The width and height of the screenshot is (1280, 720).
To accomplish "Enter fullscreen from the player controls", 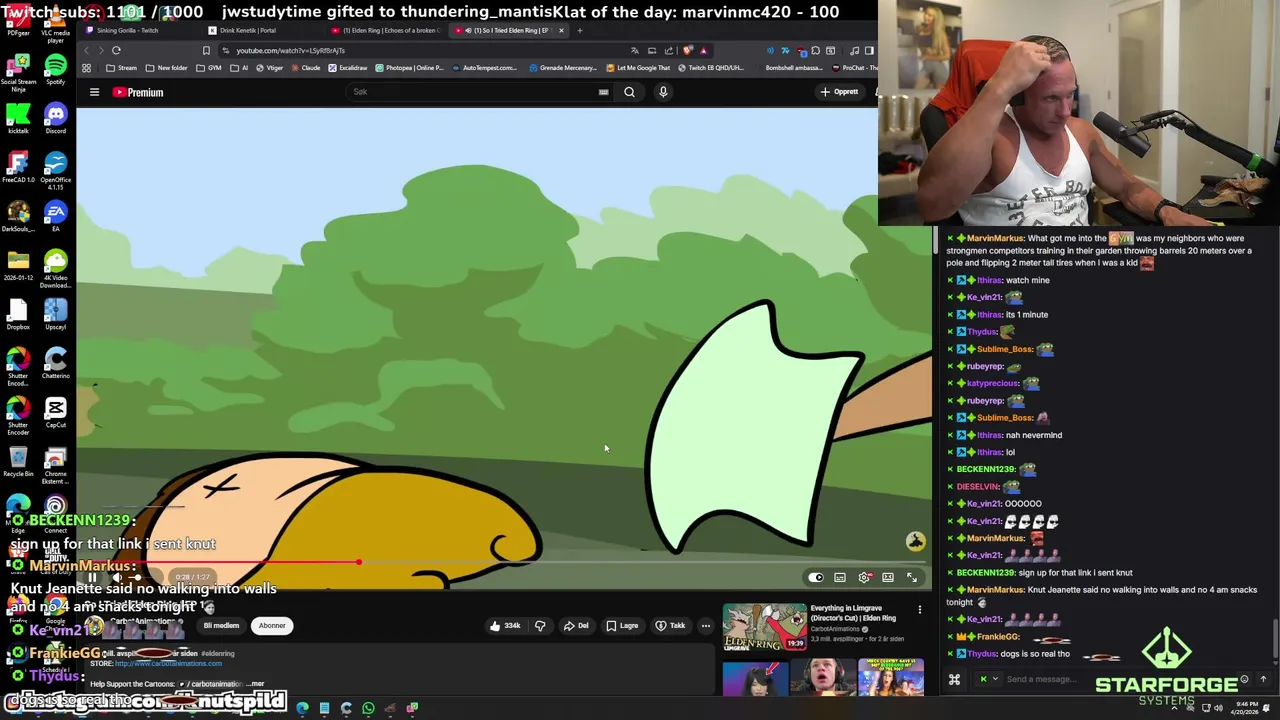I will click(x=912, y=577).
